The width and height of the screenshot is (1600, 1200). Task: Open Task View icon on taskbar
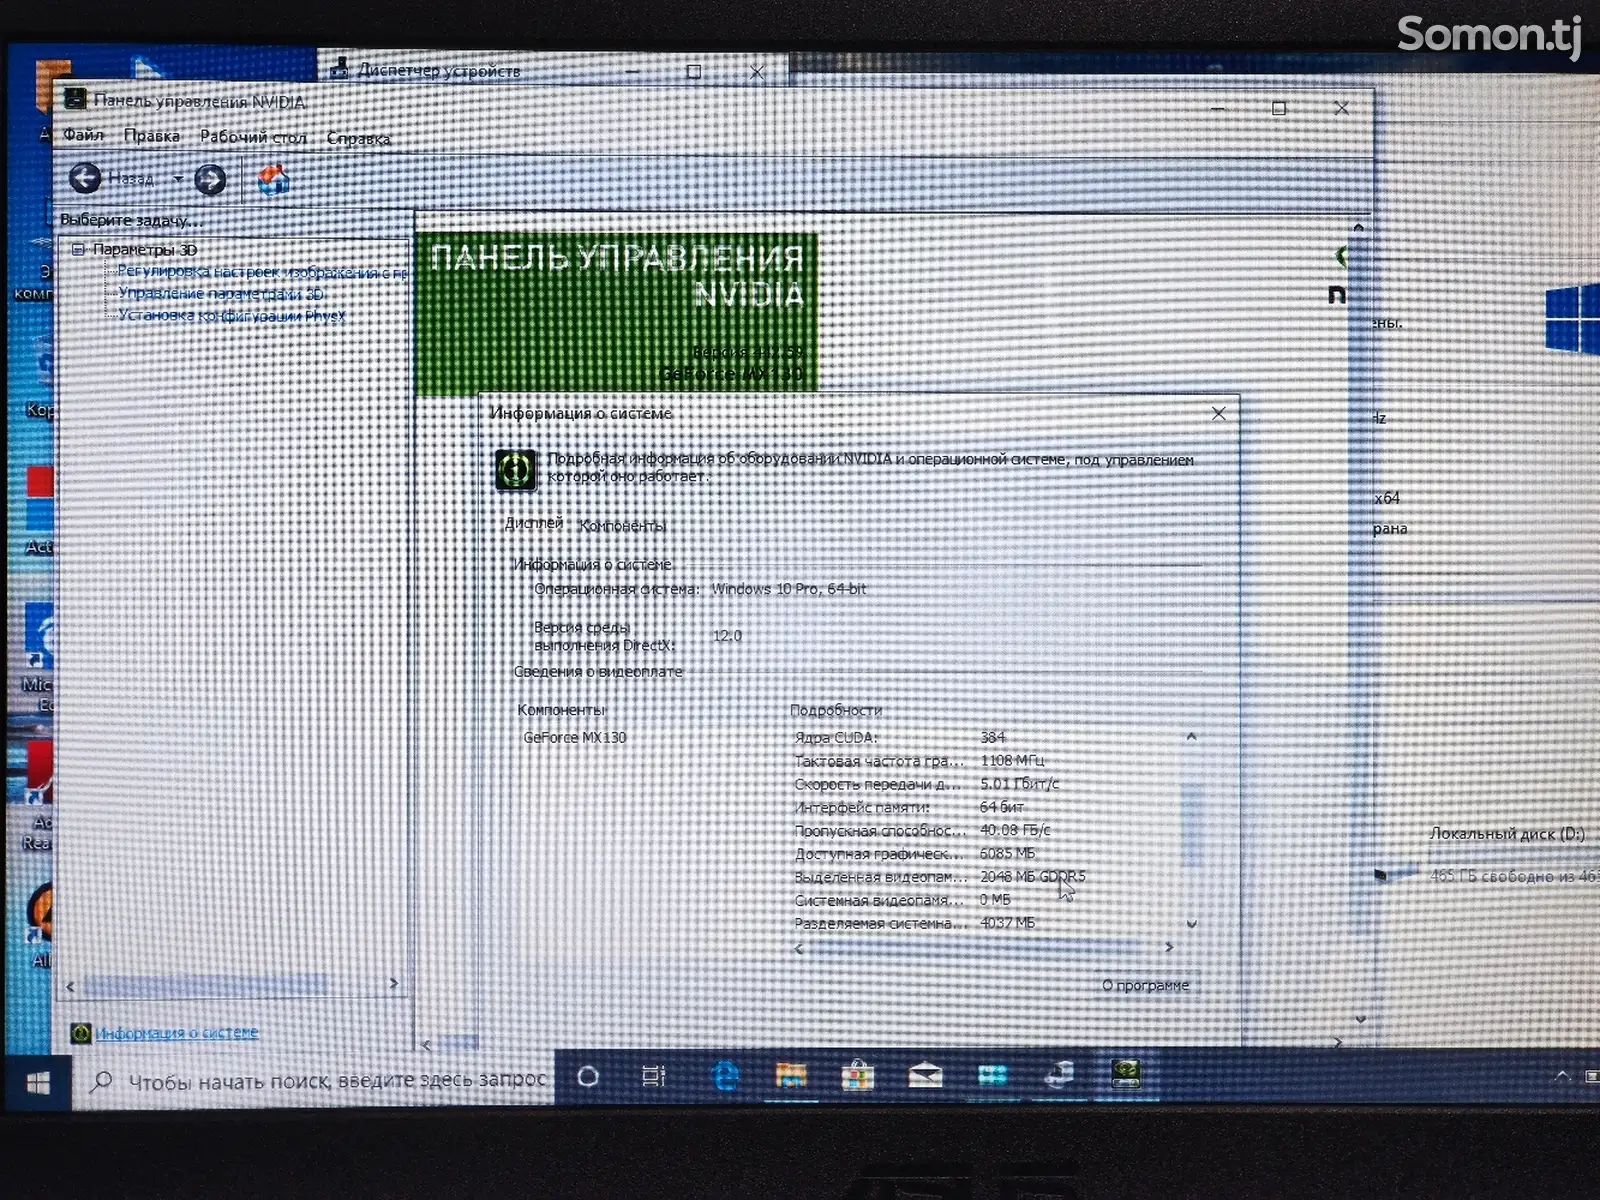click(654, 1076)
